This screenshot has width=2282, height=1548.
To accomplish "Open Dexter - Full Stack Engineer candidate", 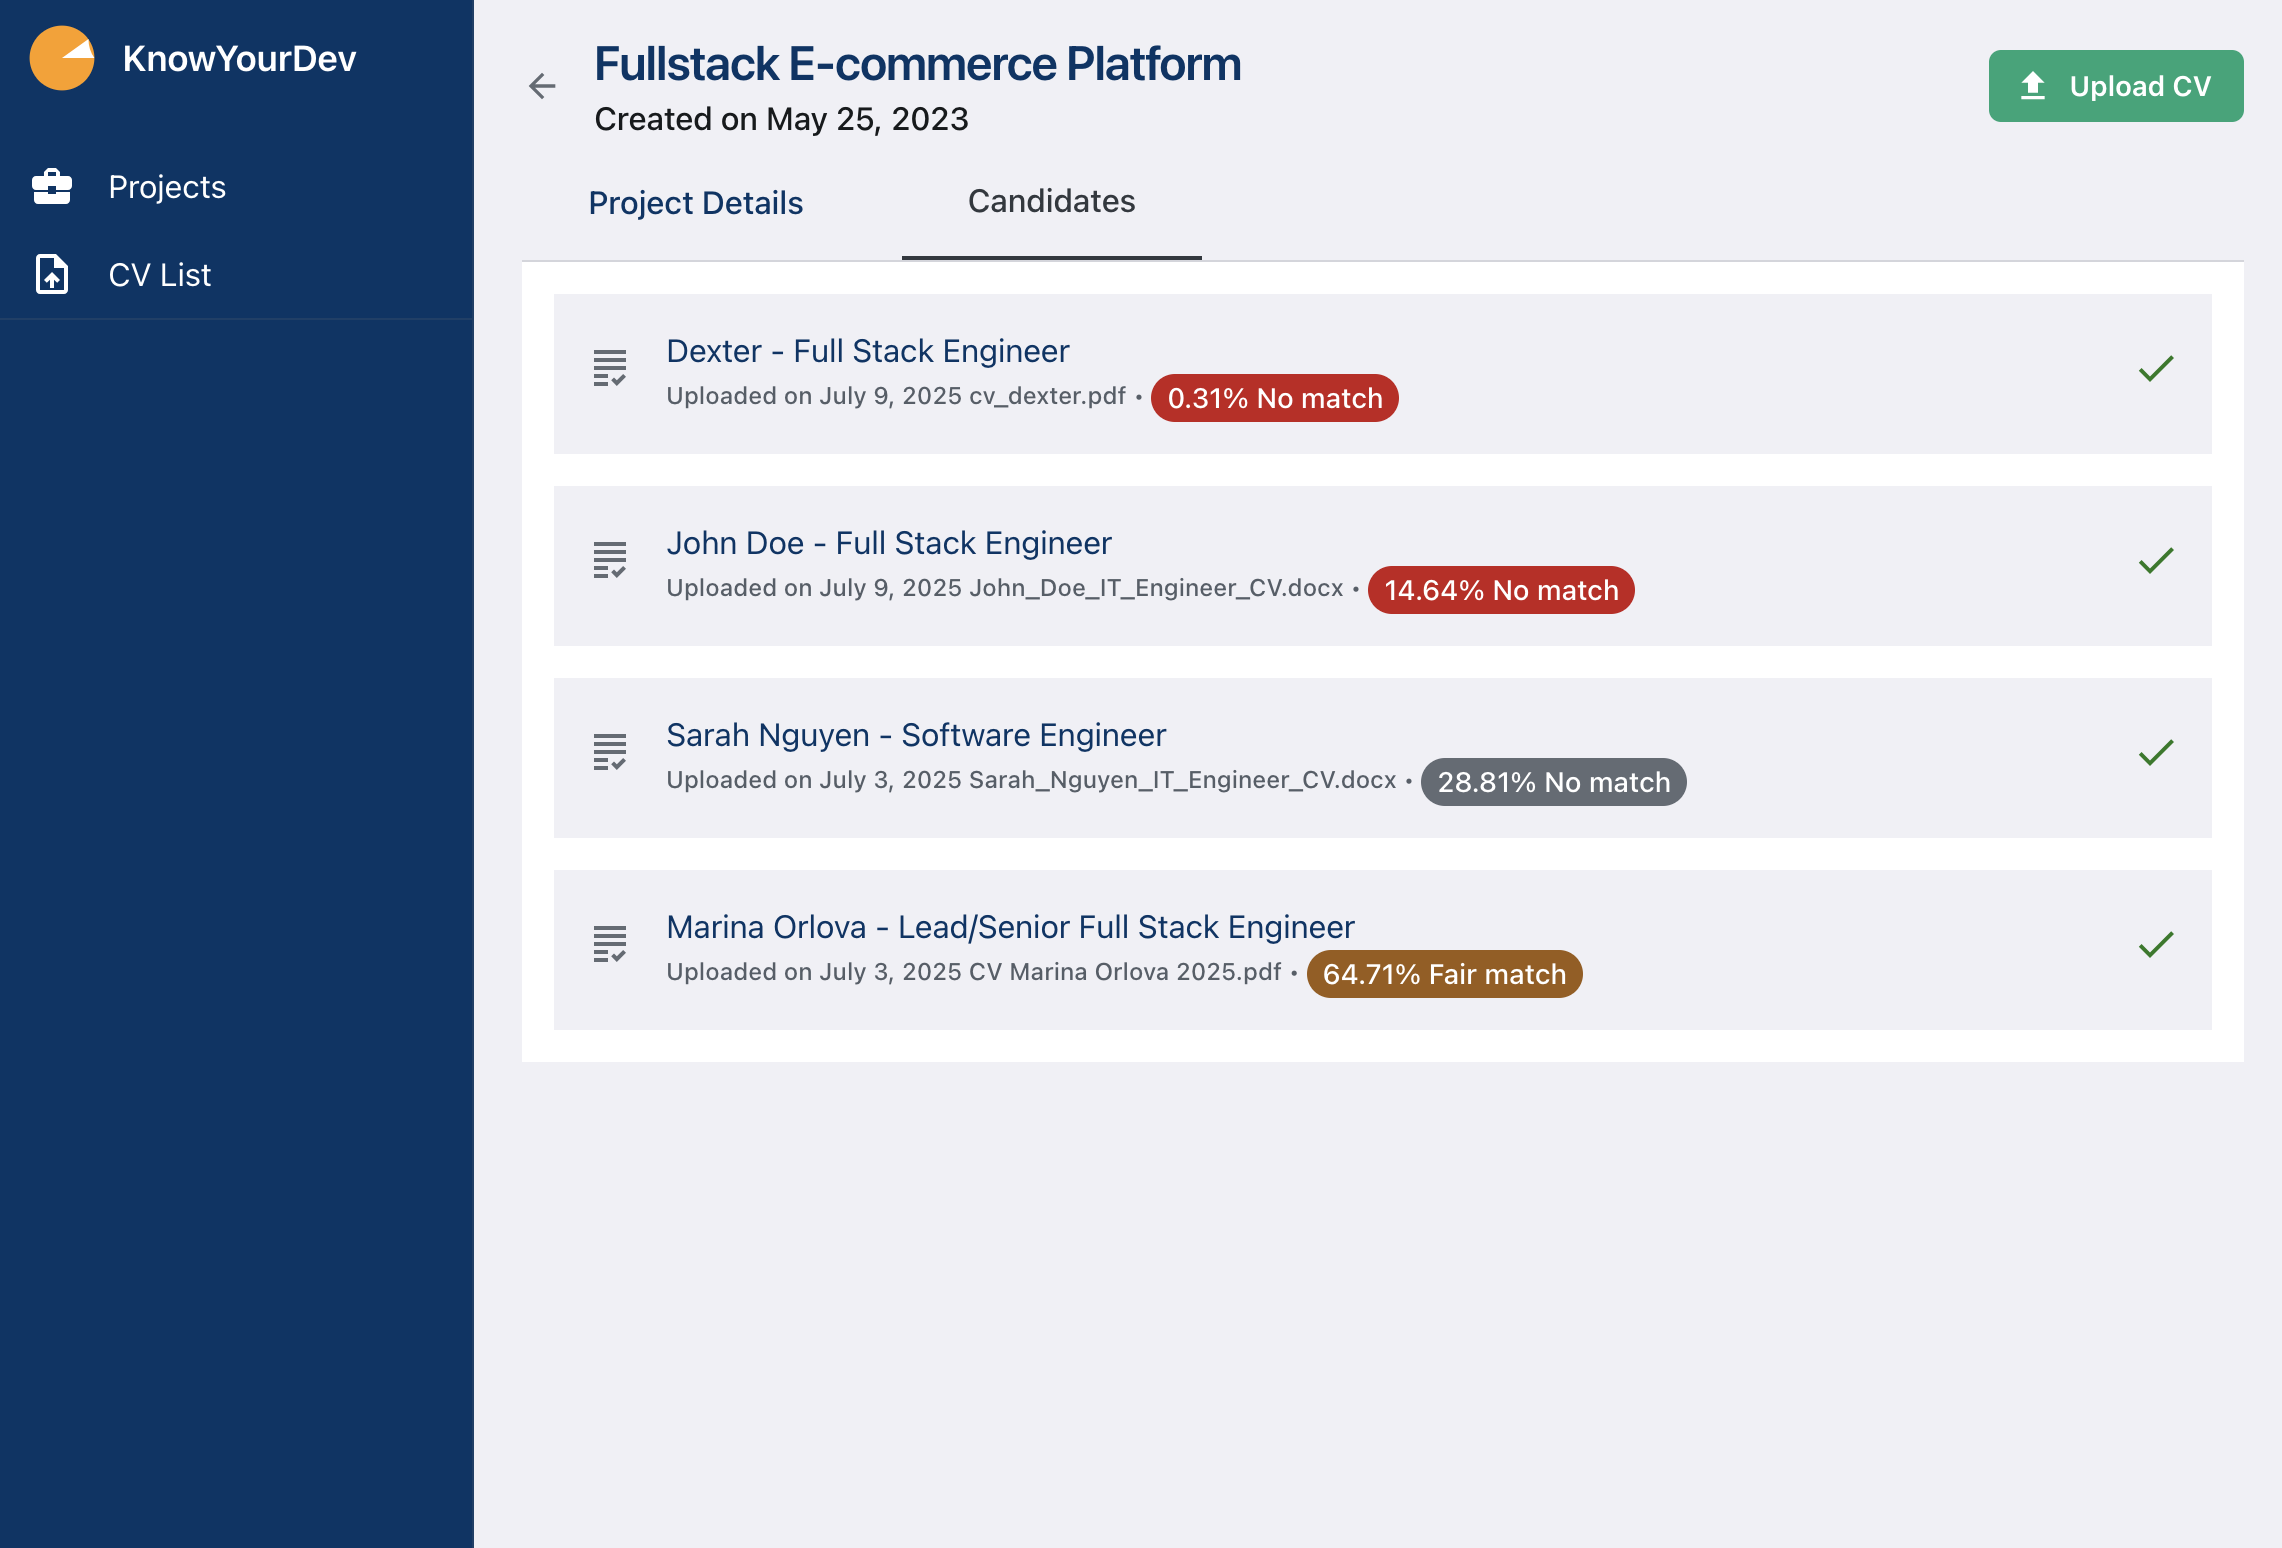I will tap(867, 351).
